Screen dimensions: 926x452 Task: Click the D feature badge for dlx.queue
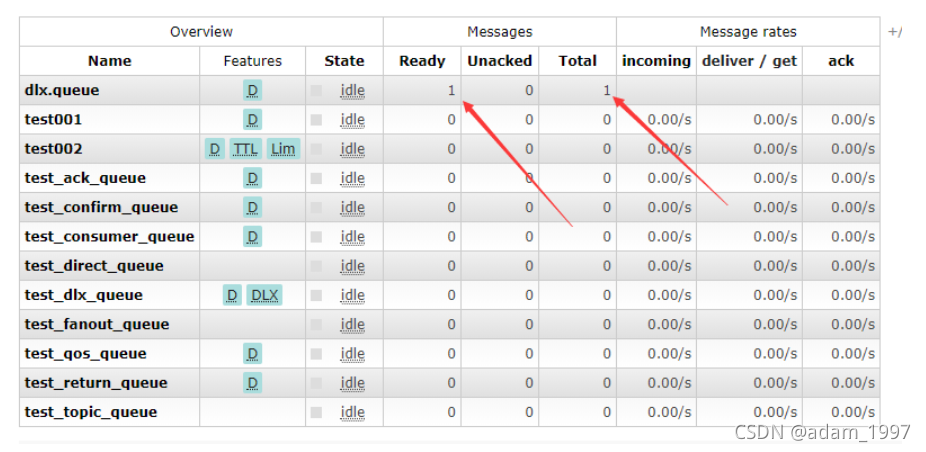252,90
